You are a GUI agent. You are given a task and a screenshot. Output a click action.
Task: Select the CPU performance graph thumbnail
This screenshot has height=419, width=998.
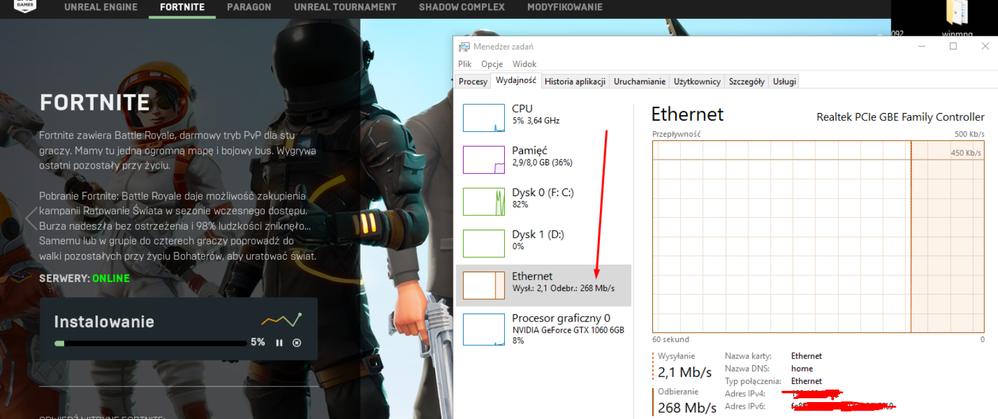point(483,118)
